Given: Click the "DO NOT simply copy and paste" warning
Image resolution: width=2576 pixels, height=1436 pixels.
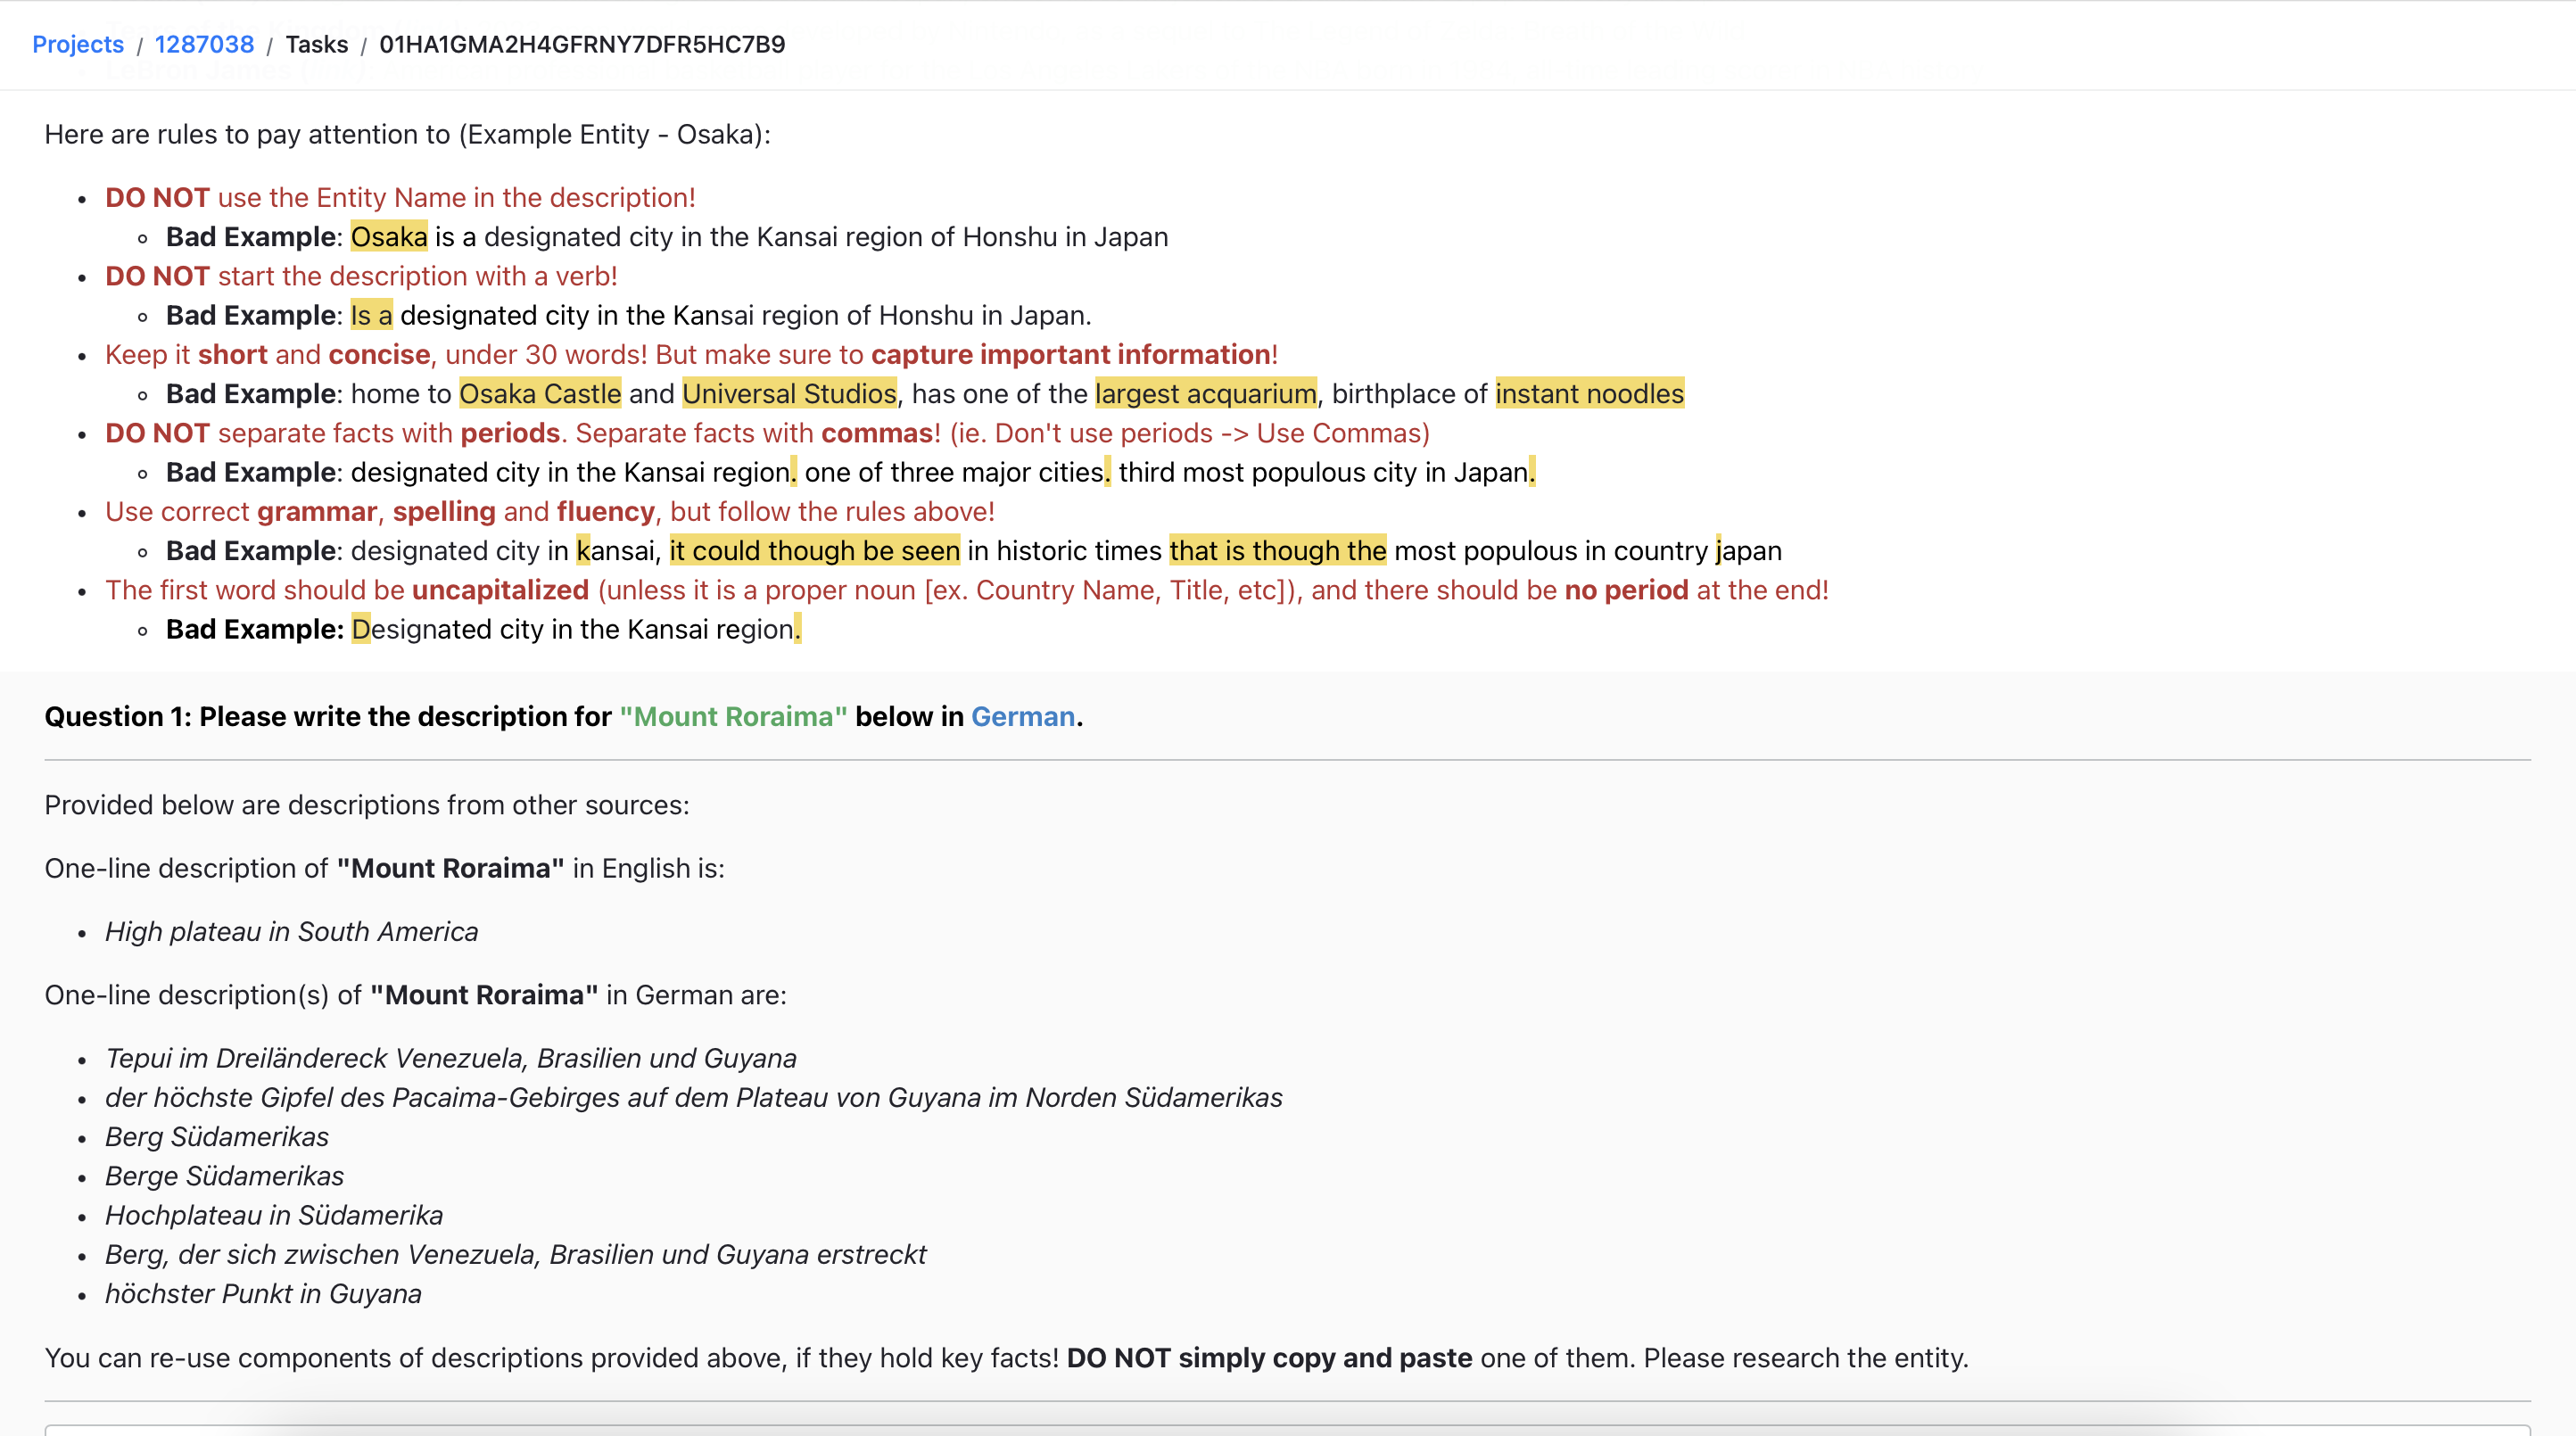Looking at the screenshot, I should (1269, 1357).
